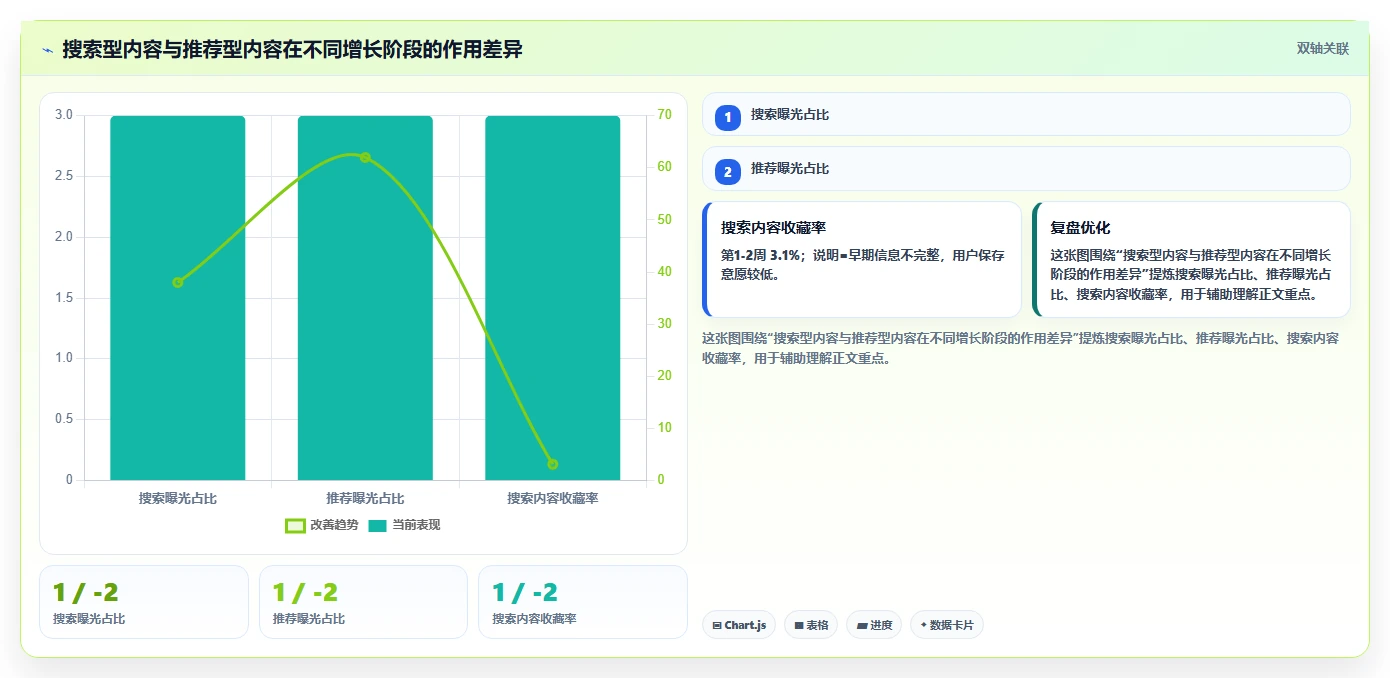The width and height of the screenshot is (1390, 678).
Task: Click trend line peak point on 推荐曝光占比
Action: [365, 157]
